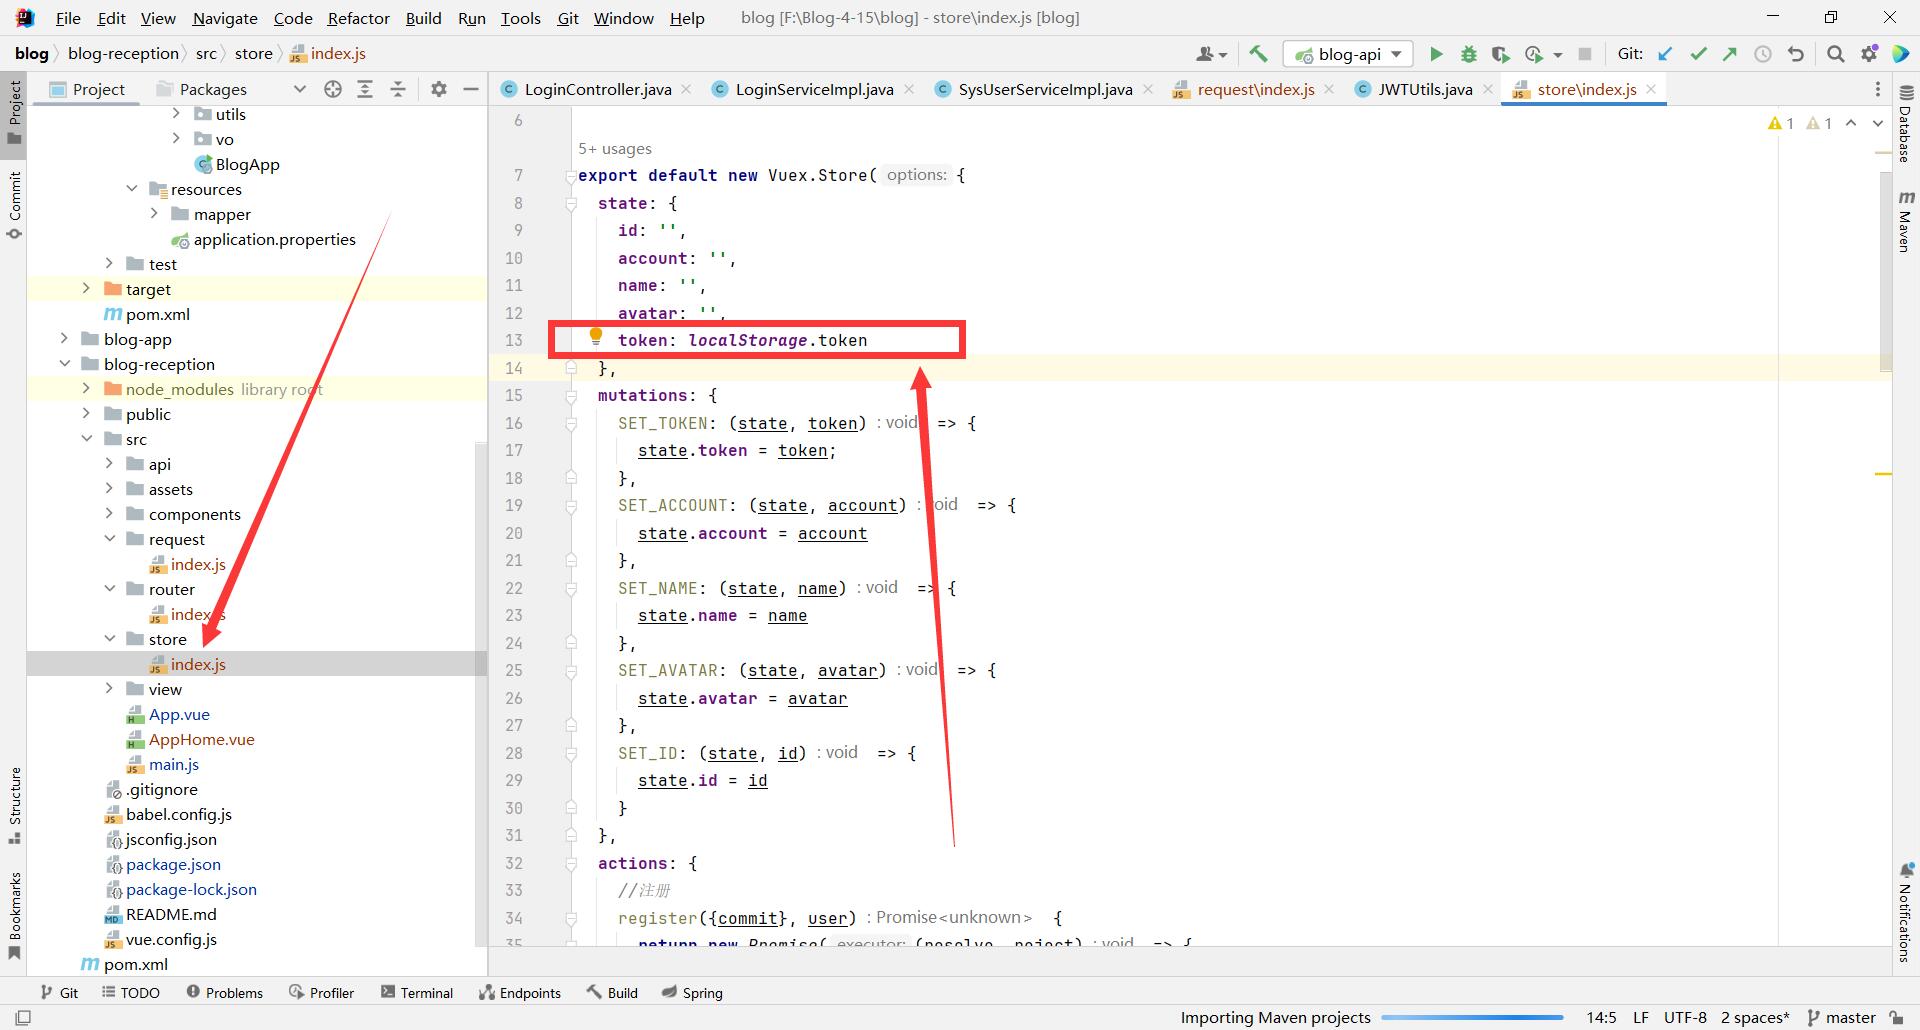Open Database tool window
This screenshot has width=1920, height=1030.
pyautogui.click(x=1905, y=125)
